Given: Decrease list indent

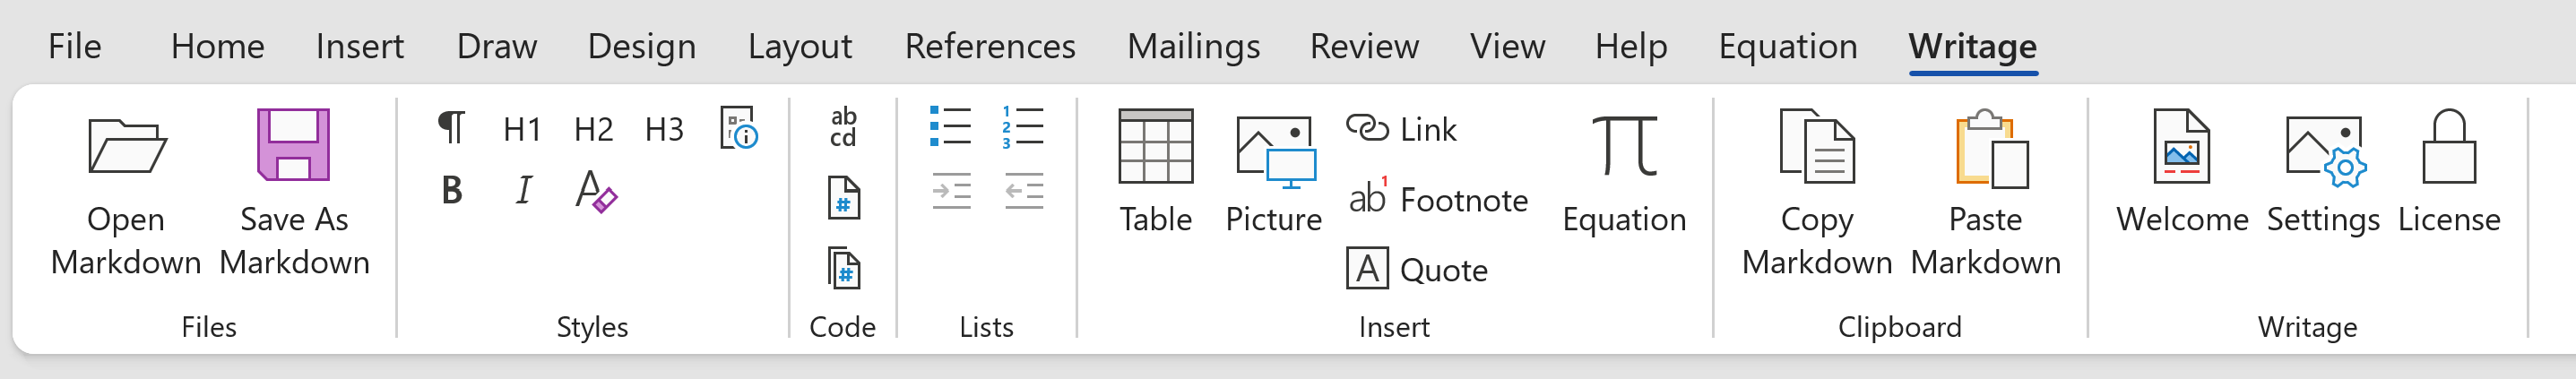Looking at the screenshot, I should click(1023, 191).
